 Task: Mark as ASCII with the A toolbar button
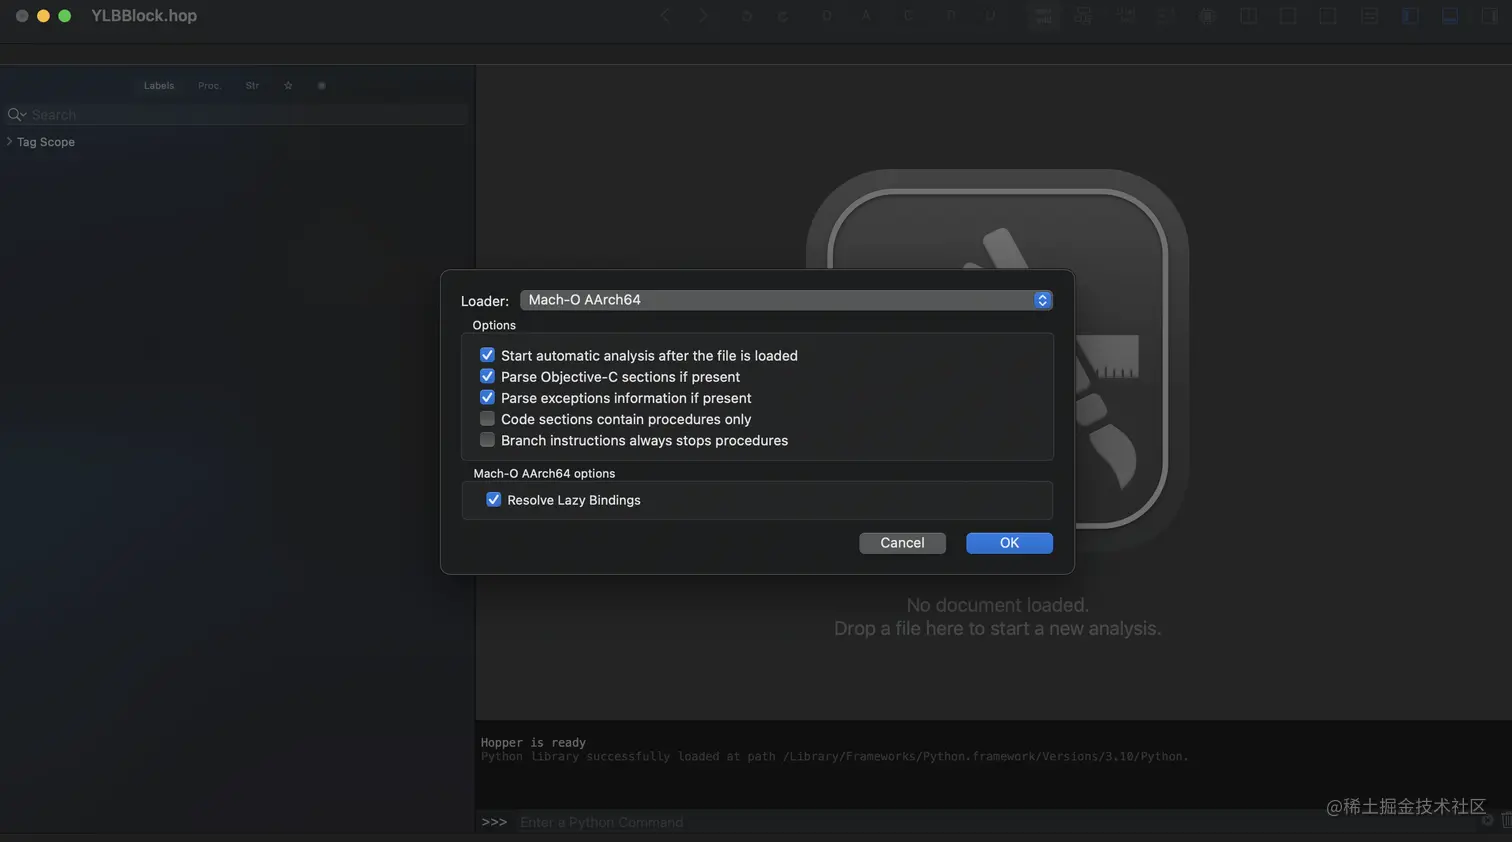pyautogui.click(x=867, y=16)
